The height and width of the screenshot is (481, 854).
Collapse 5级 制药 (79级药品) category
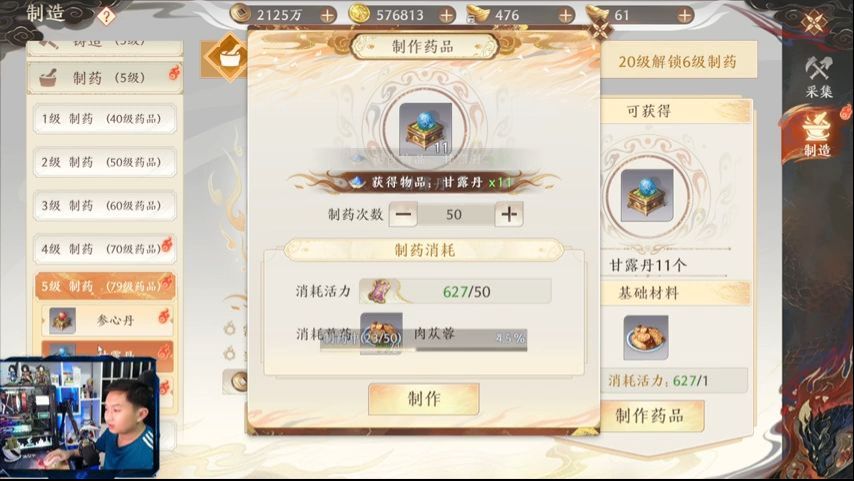point(105,286)
